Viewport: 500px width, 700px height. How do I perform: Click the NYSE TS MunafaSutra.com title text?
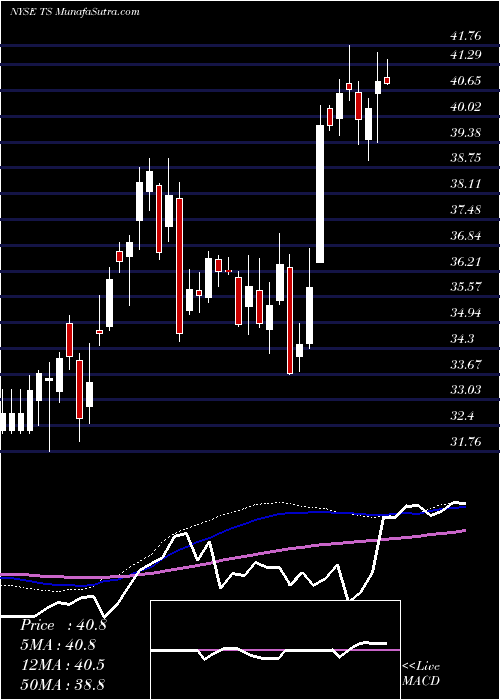point(75,12)
